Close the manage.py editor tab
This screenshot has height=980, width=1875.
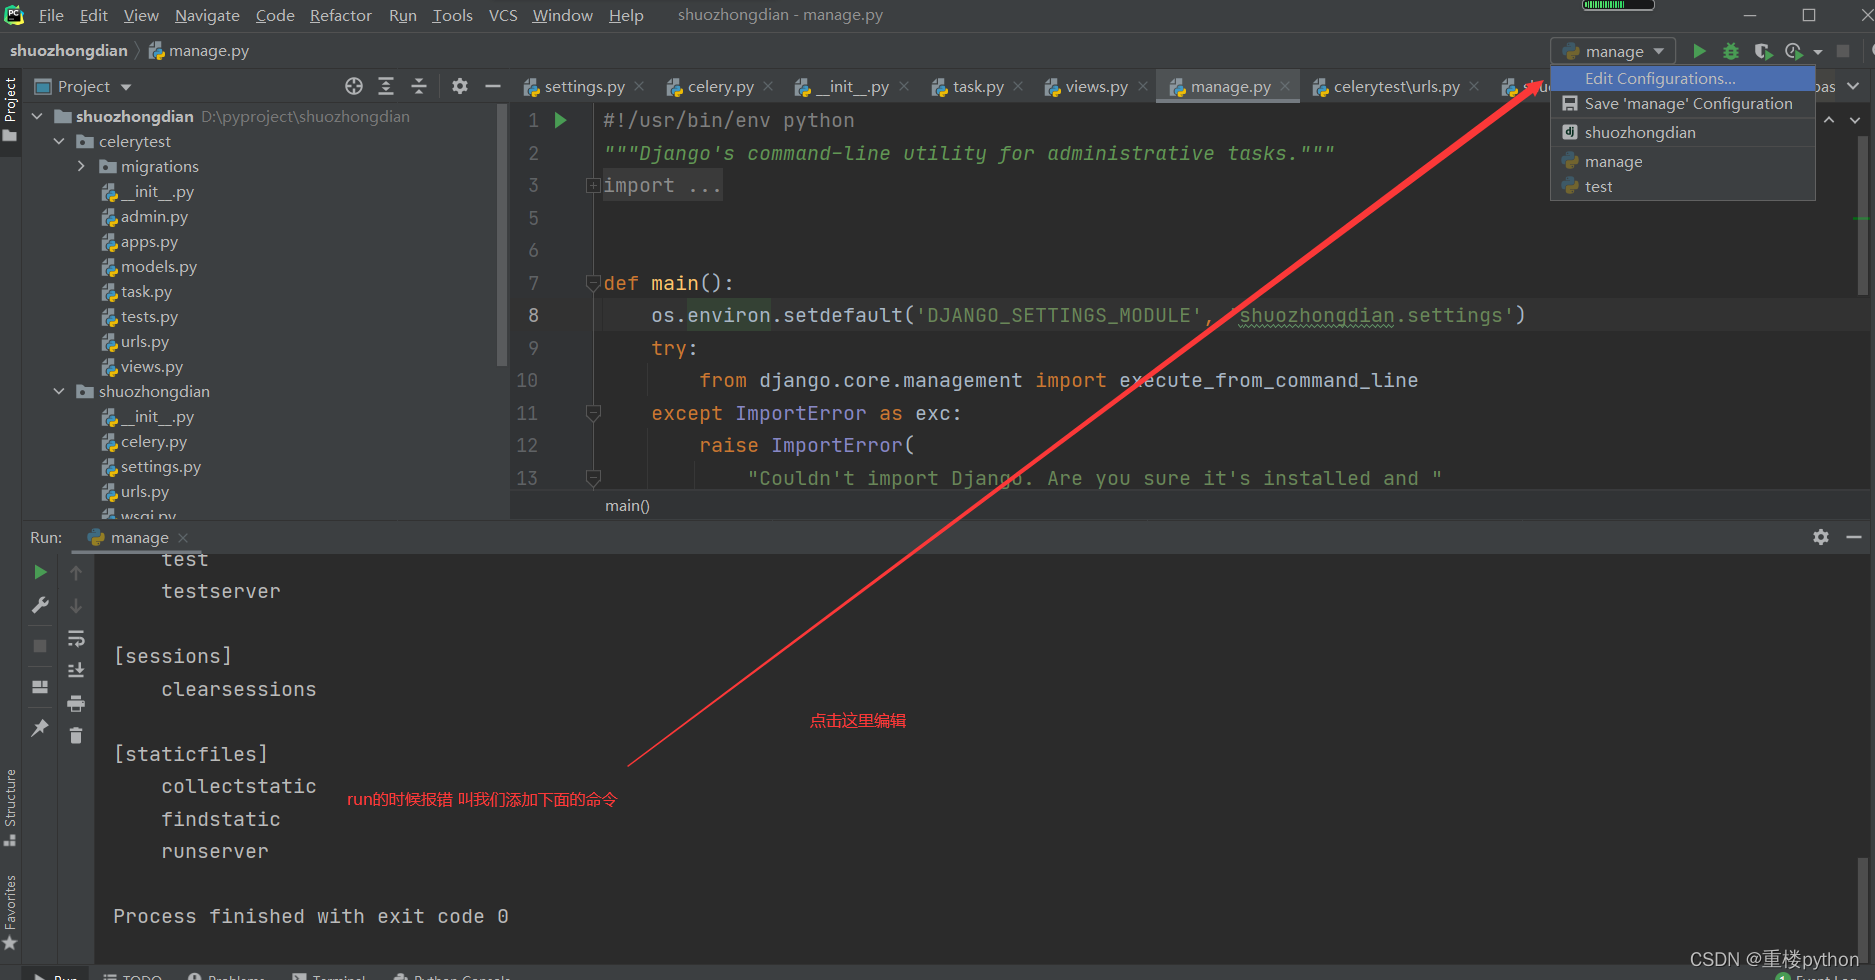pyautogui.click(x=1286, y=87)
